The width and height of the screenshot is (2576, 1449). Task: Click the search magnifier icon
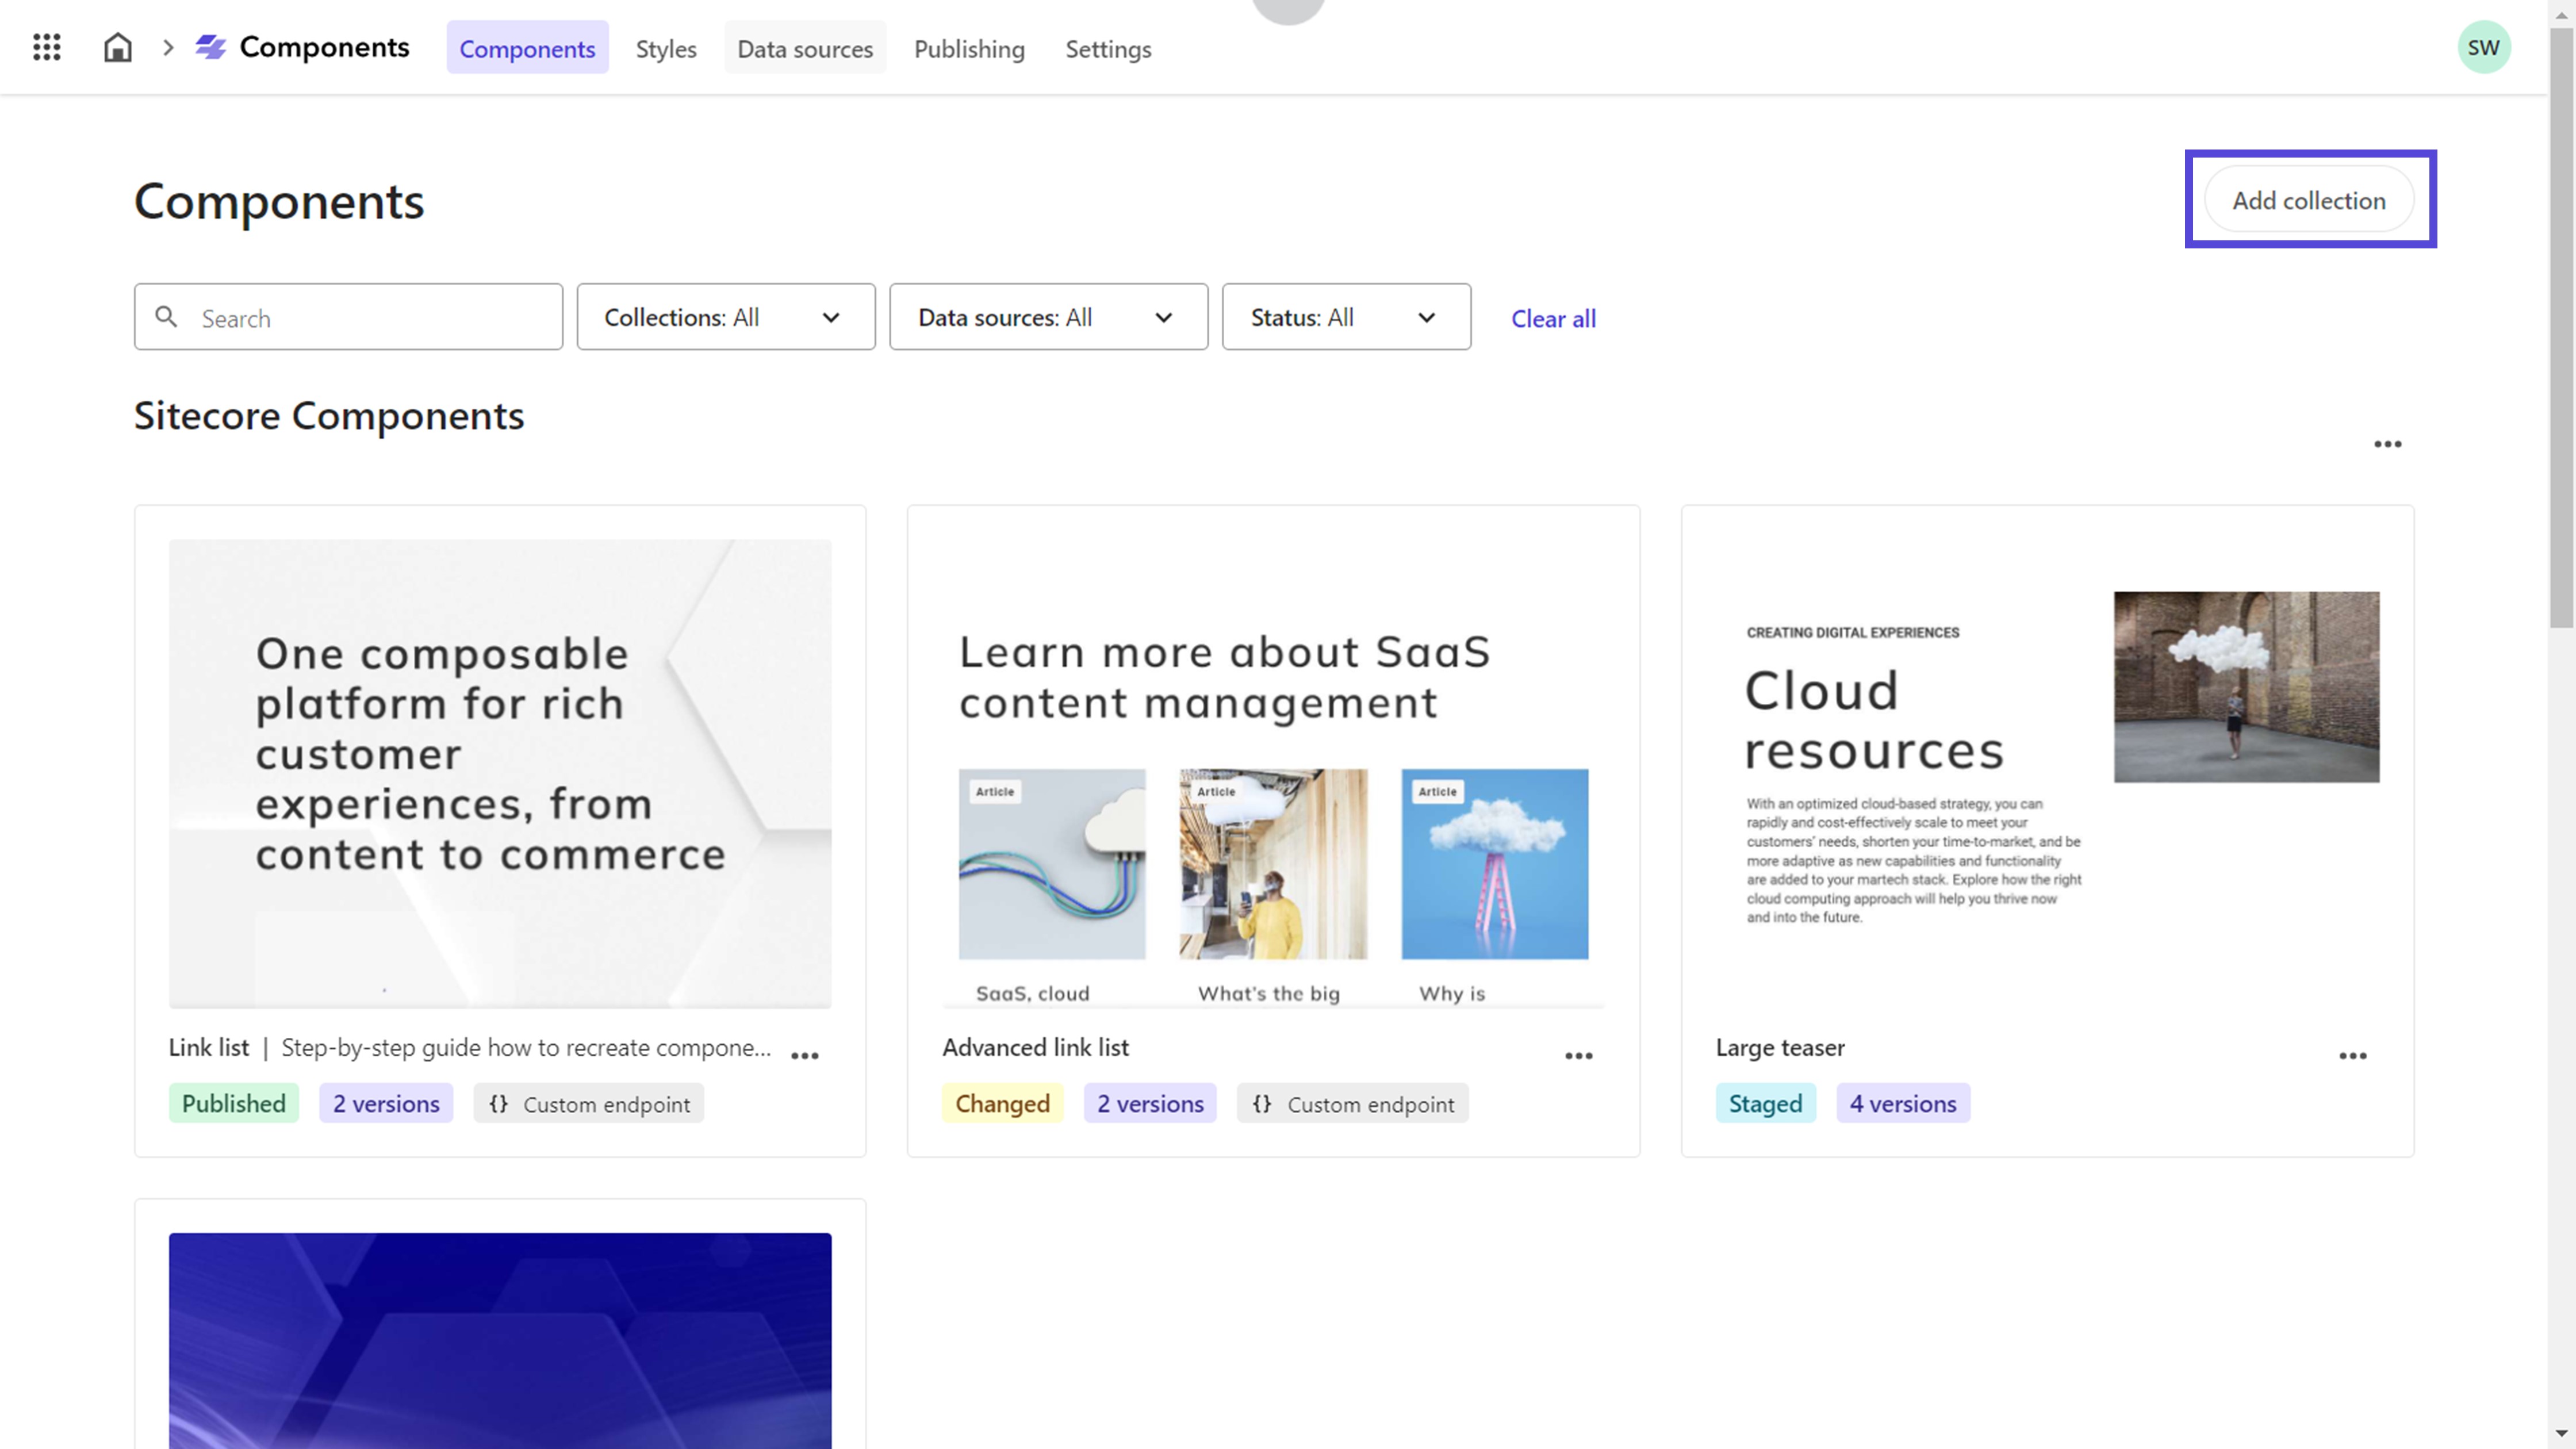click(167, 317)
